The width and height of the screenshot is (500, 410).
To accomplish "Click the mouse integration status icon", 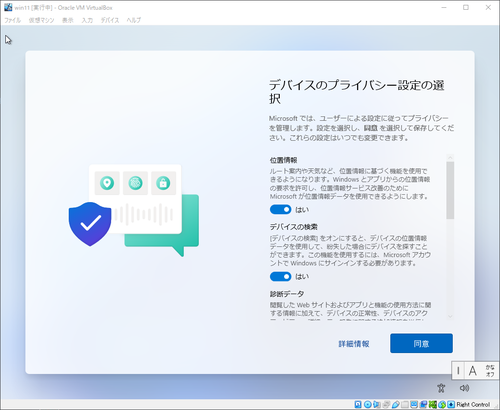I will click(442, 405).
